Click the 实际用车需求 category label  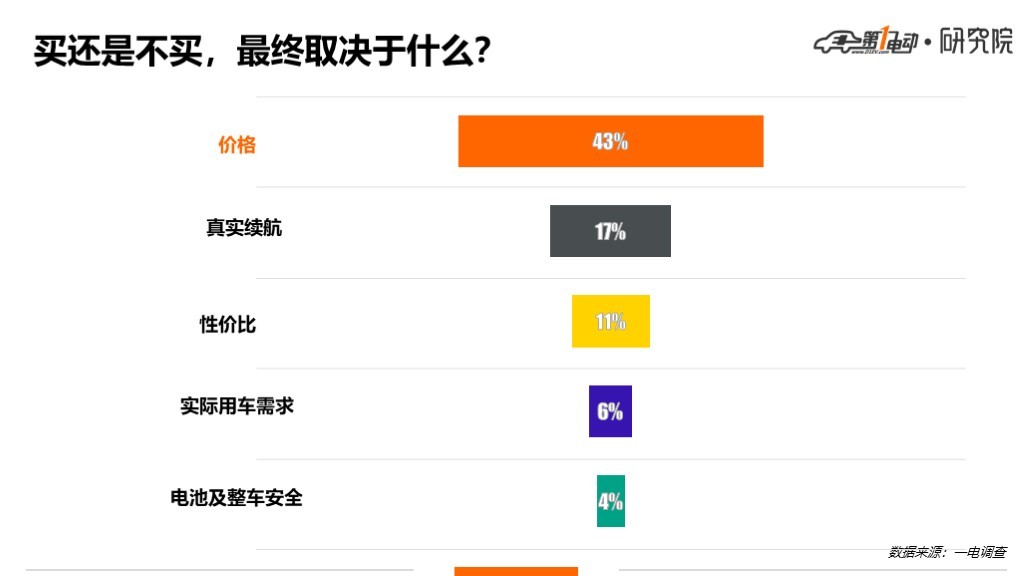click(237, 406)
